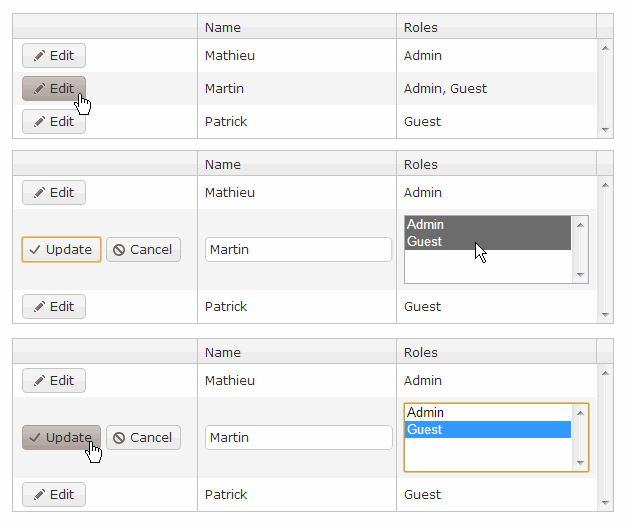Click top table's scrollbar down arrow

point(605,130)
